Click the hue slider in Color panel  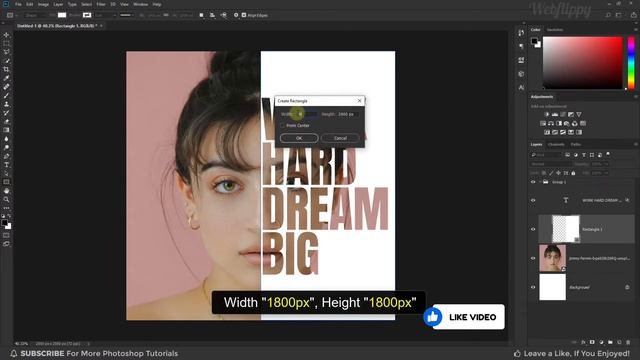coord(631,62)
